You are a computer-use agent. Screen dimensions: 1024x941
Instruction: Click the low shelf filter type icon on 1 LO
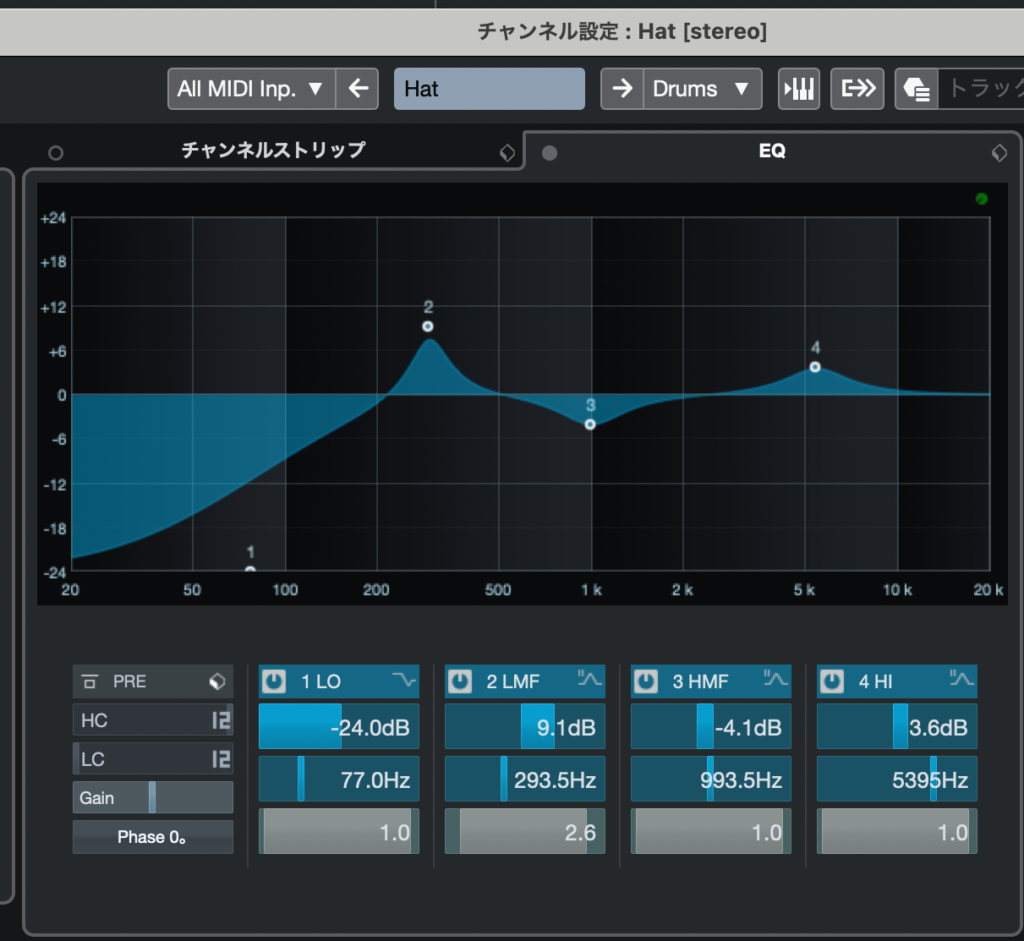click(404, 681)
